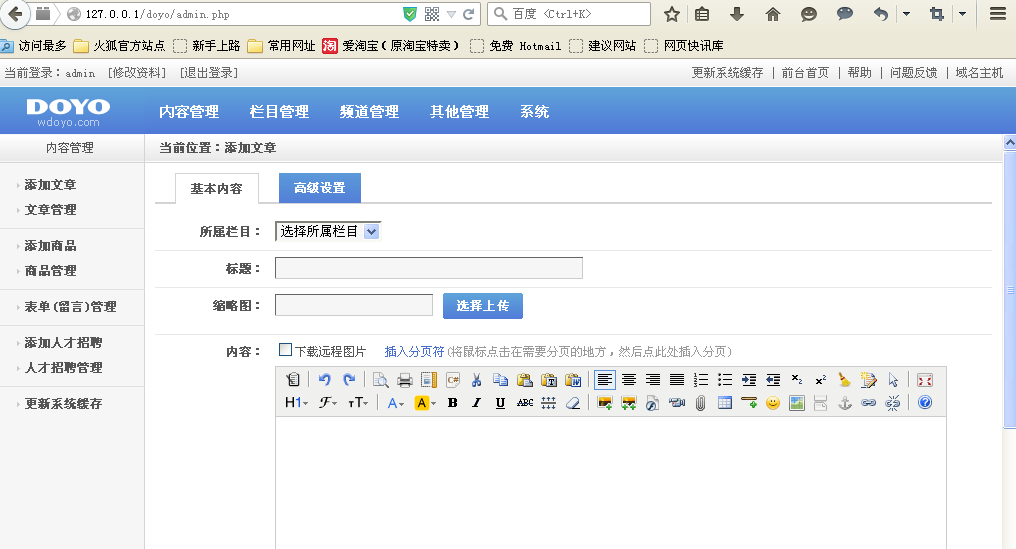Click the Insert image icon

pyautogui.click(x=605, y=403)
